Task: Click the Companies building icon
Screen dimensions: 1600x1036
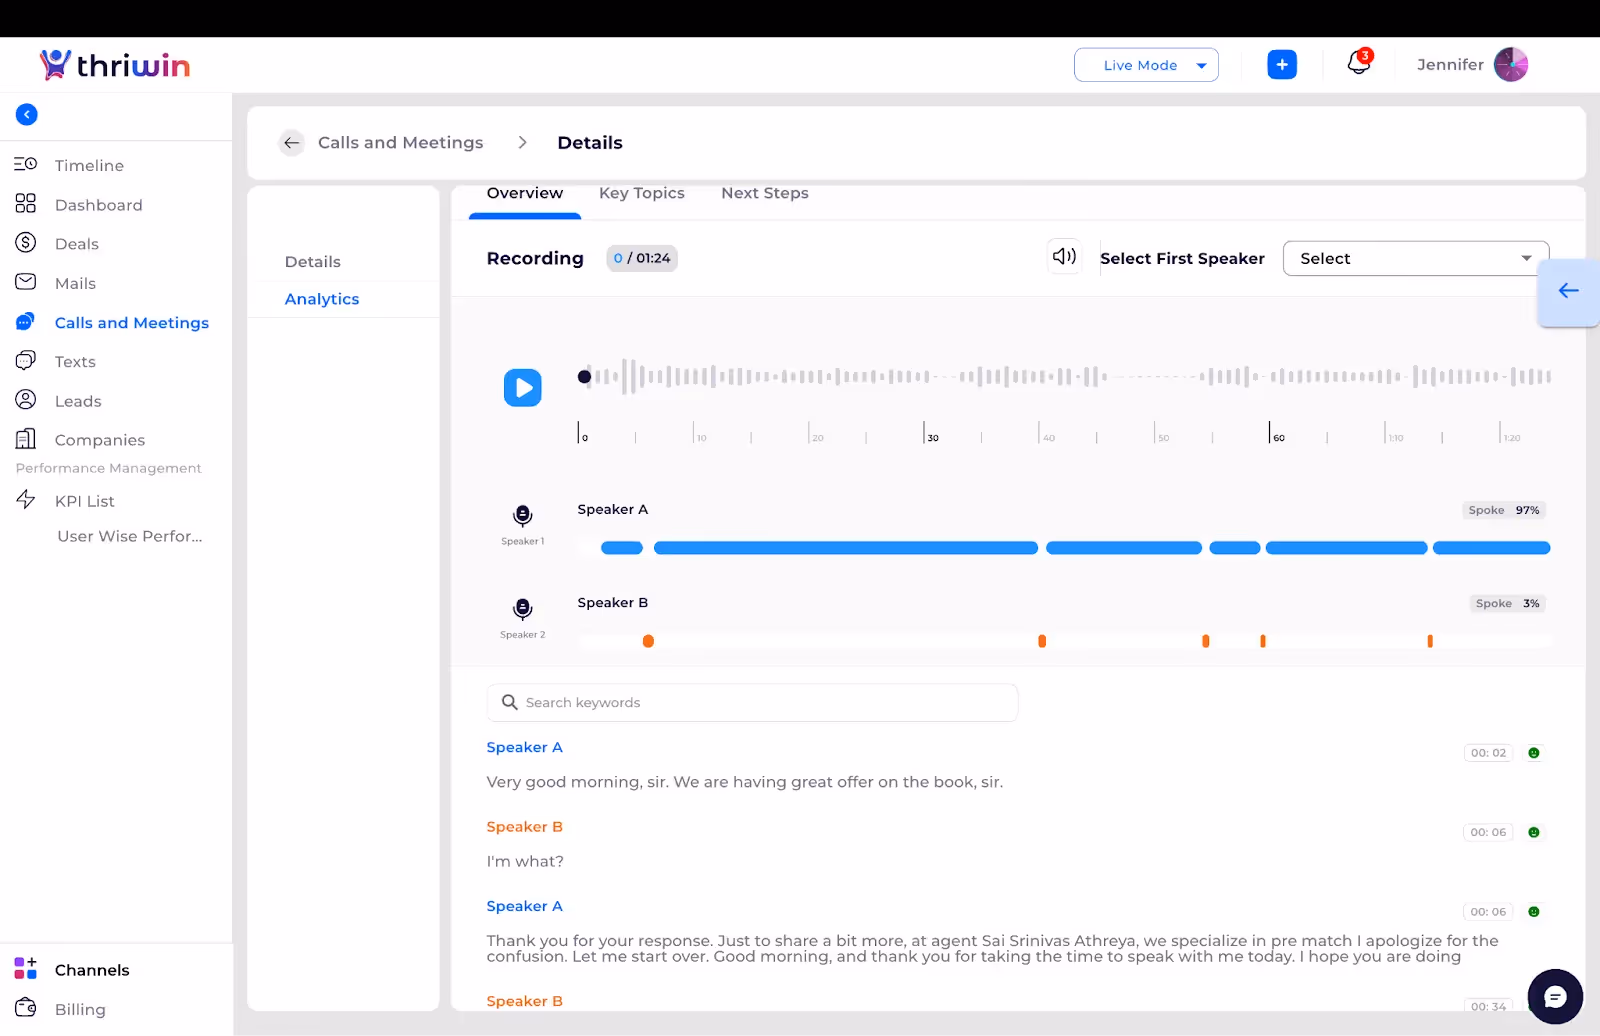Action: point(26,439)
